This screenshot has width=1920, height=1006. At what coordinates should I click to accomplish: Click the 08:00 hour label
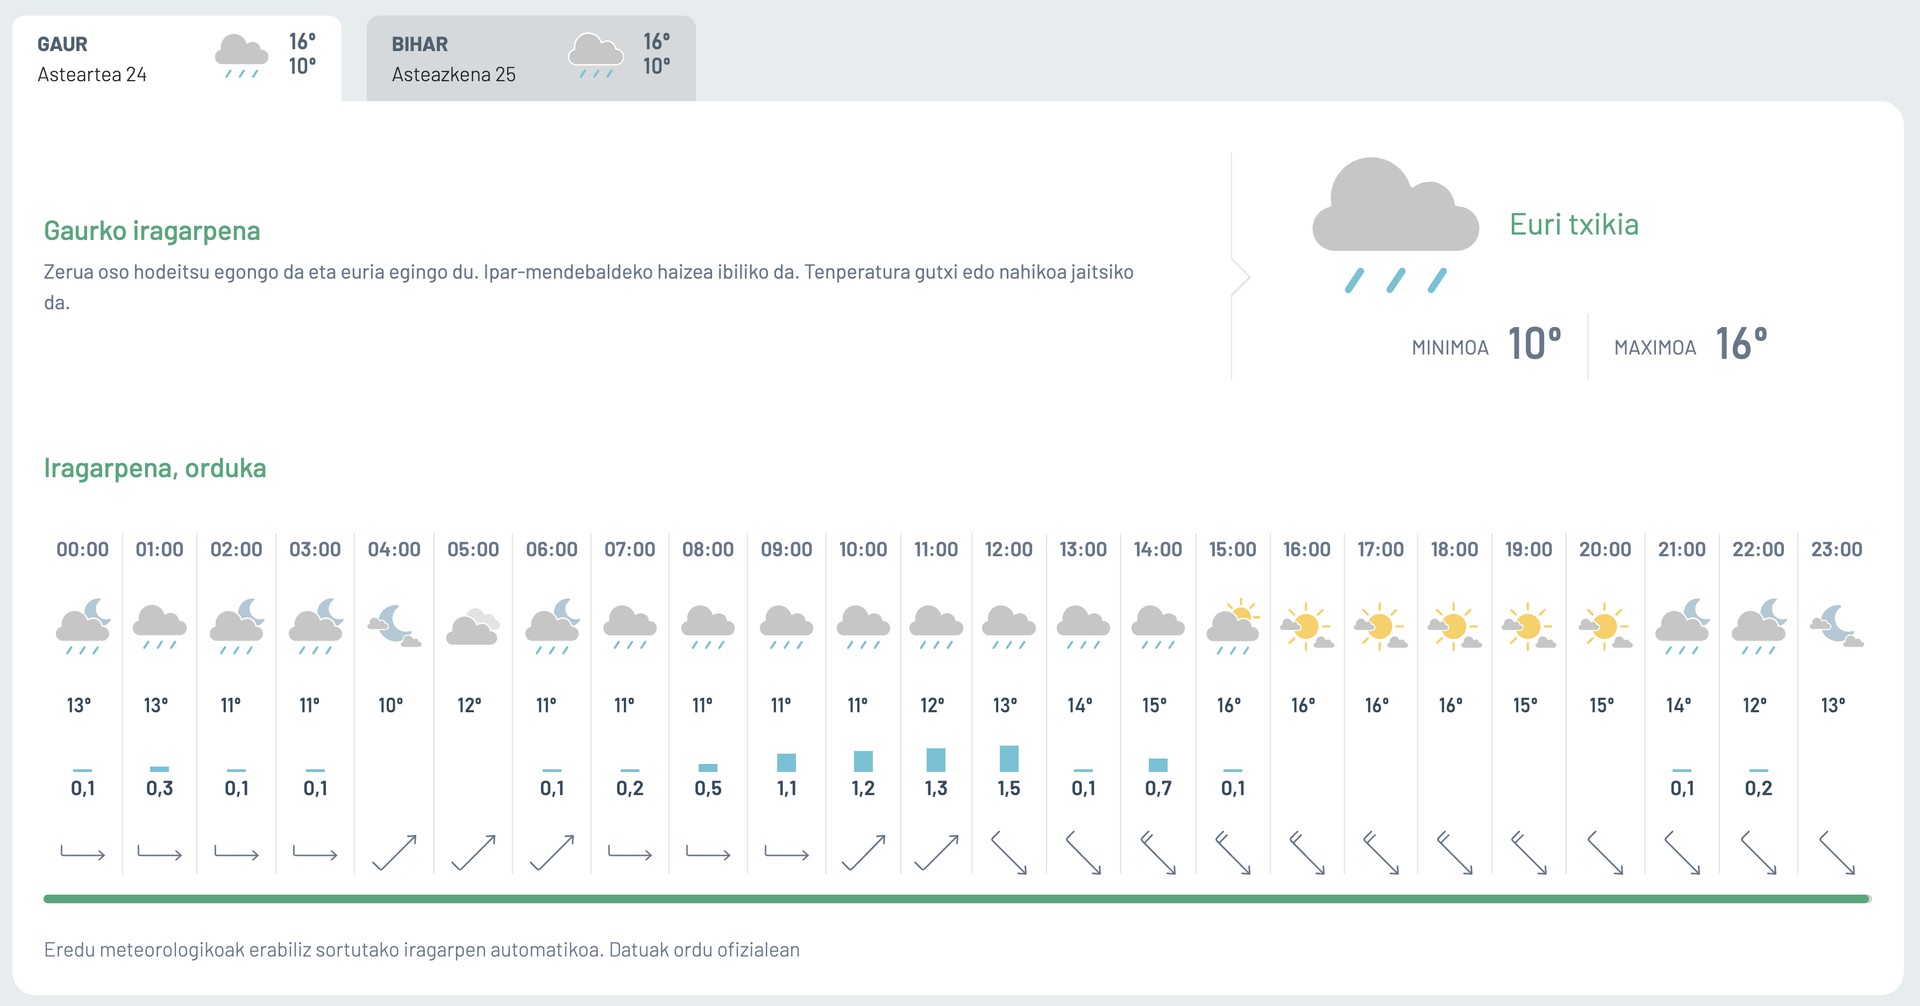[708, 549]
